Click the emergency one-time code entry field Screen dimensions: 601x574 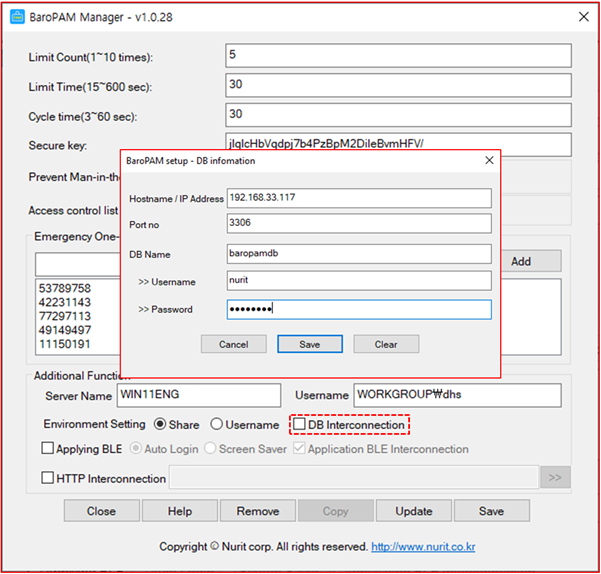[x=78, y=264]
